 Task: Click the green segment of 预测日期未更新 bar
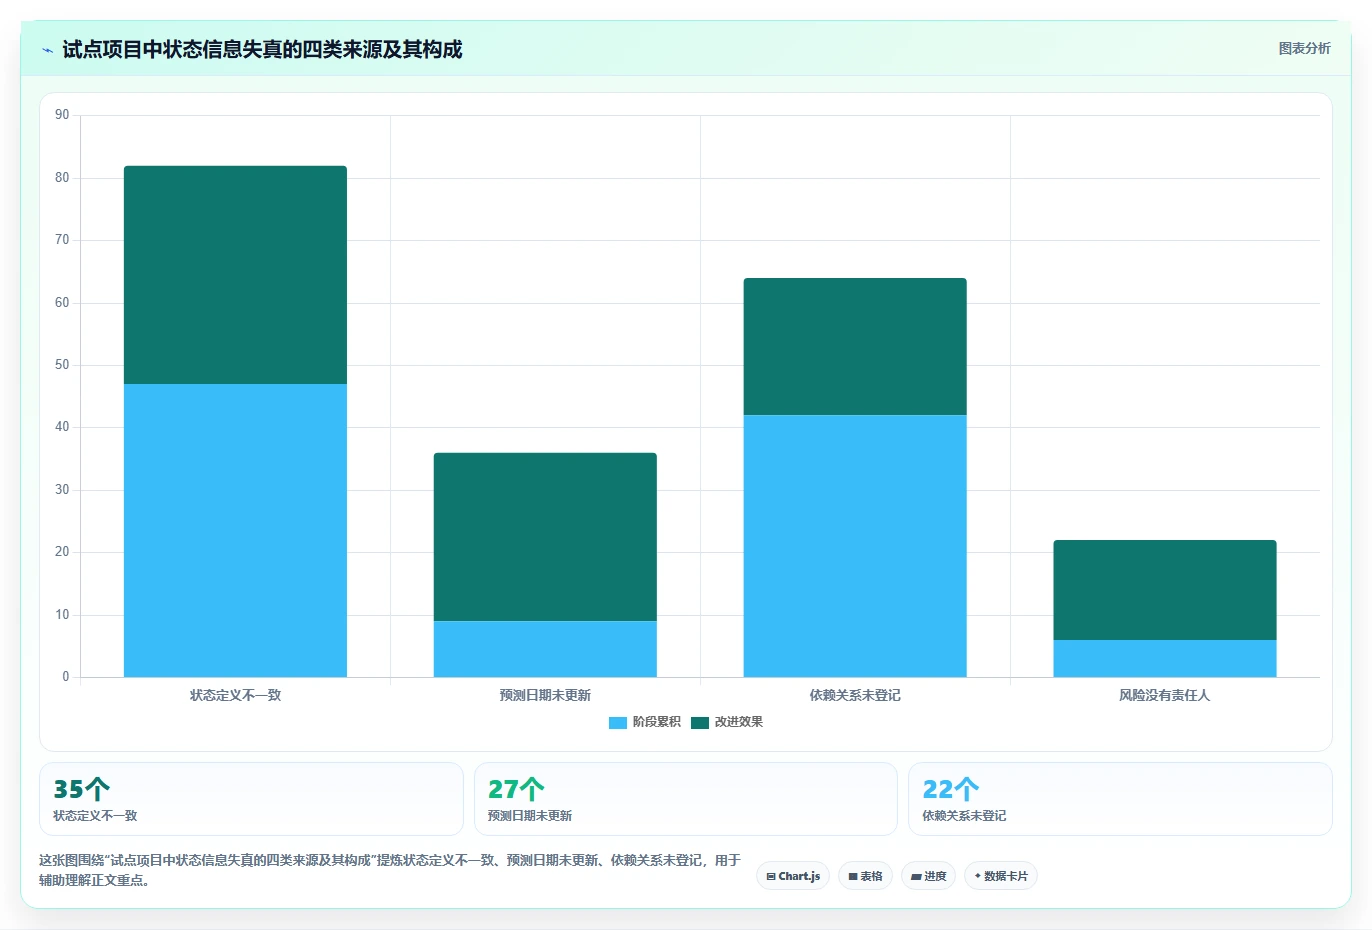(545, 537)
